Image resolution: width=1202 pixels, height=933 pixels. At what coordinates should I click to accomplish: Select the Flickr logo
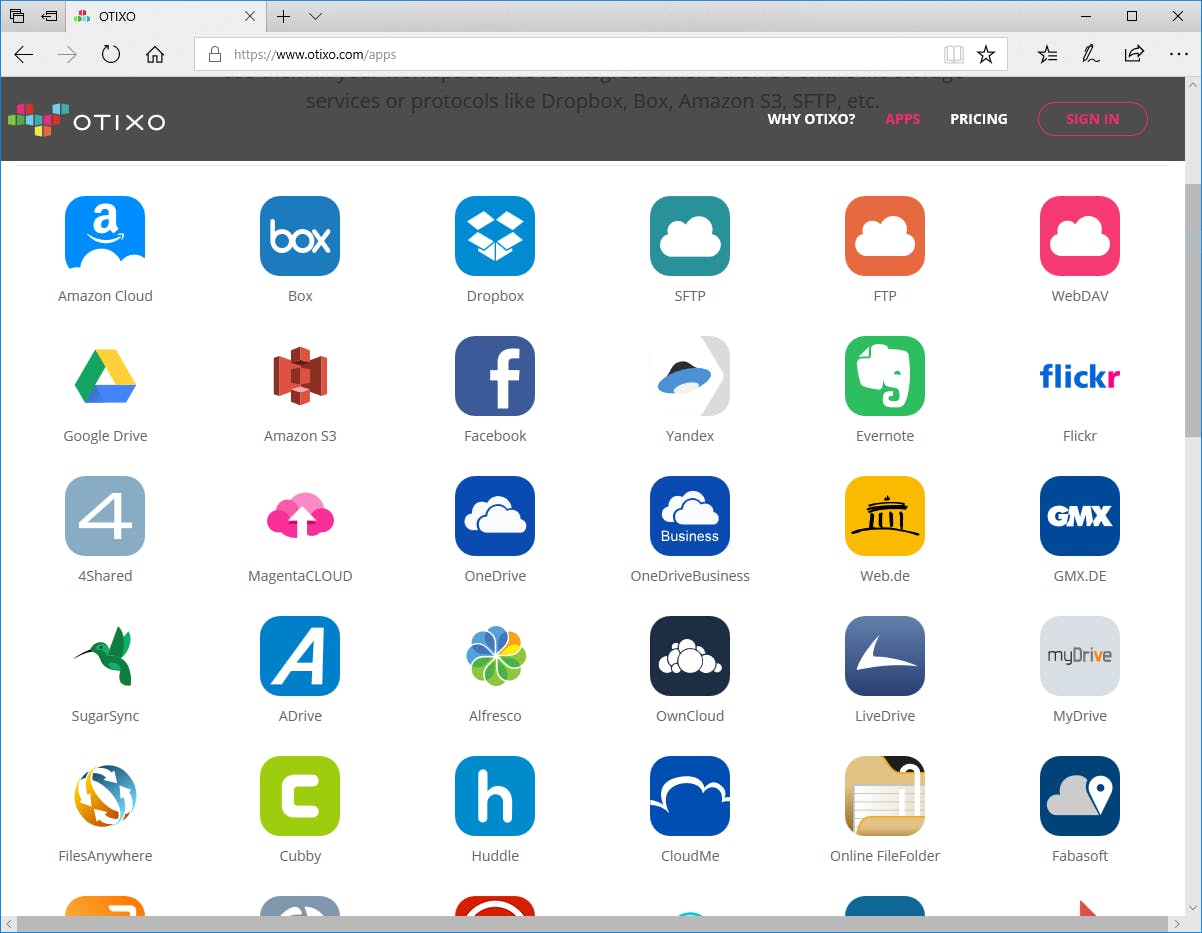click(x=1080, y=376)
